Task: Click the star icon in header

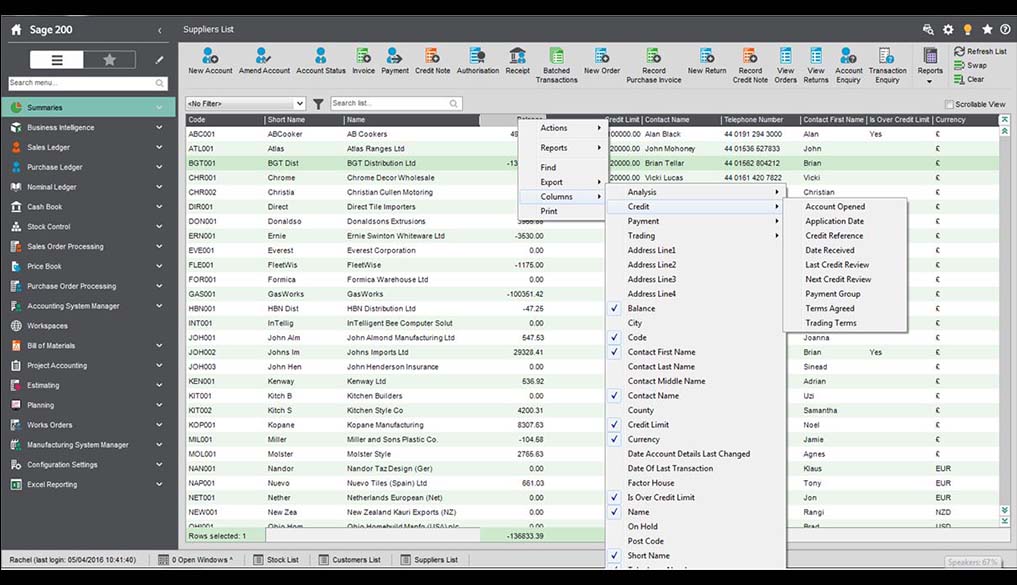Action: tap(987, 30)
